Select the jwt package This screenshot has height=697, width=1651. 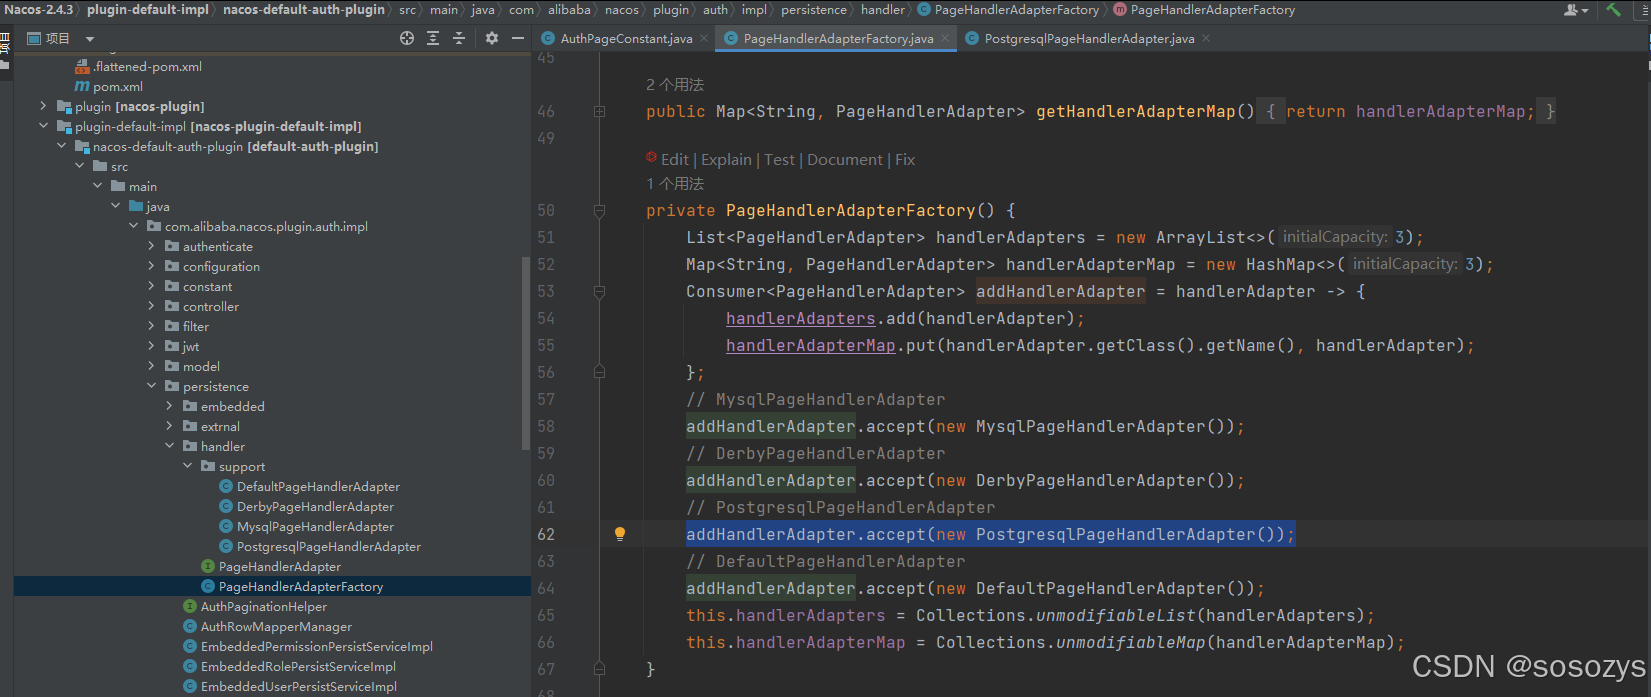click(191, 347)
